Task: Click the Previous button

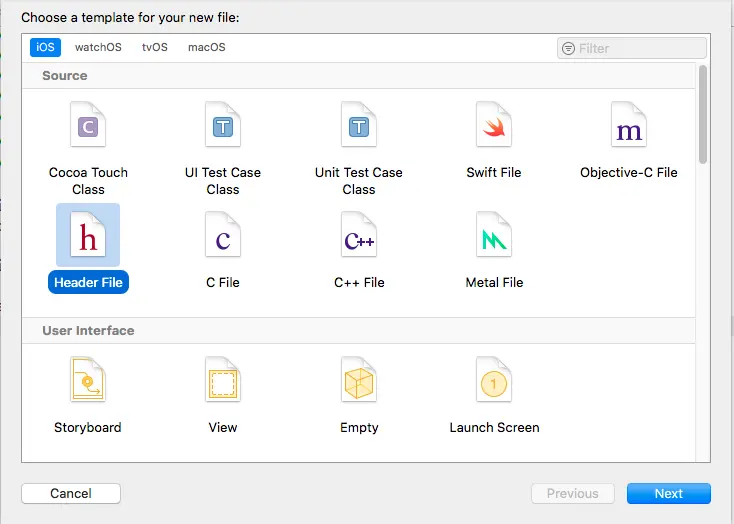Action: [573, 494]
